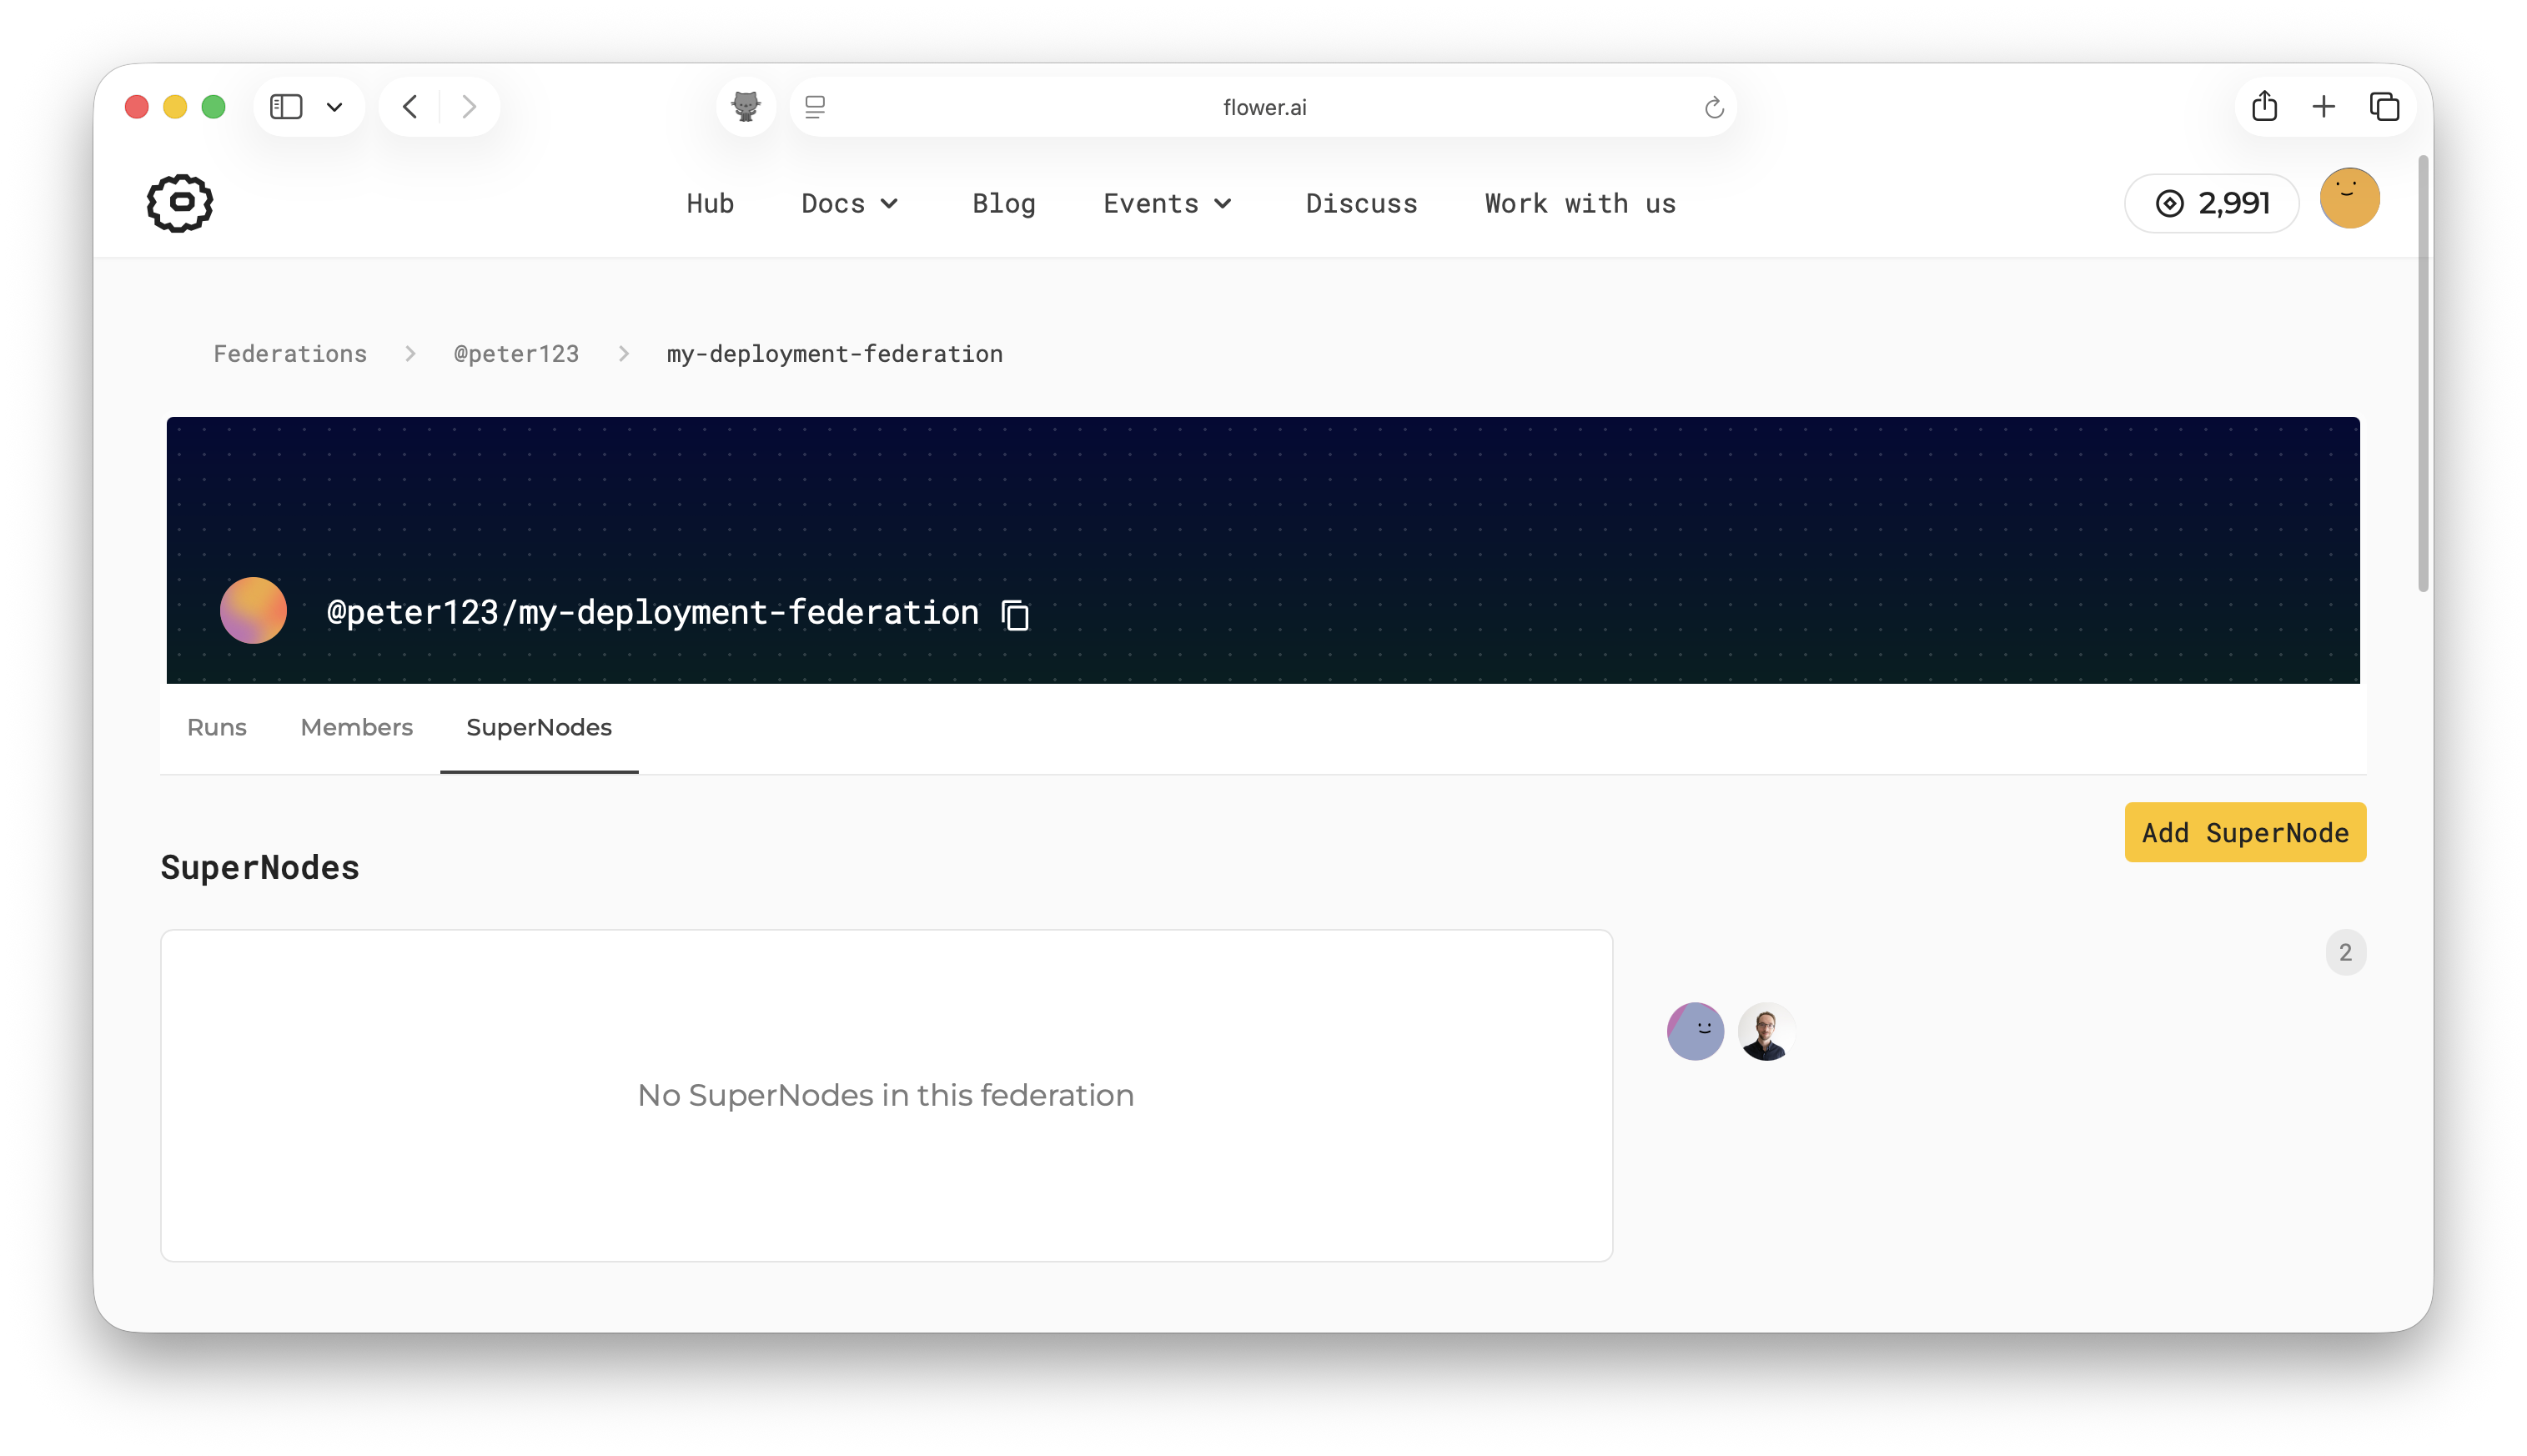2527x1456 pixels.
Task: Open the Hub nav link
Action: coord(710,203)
